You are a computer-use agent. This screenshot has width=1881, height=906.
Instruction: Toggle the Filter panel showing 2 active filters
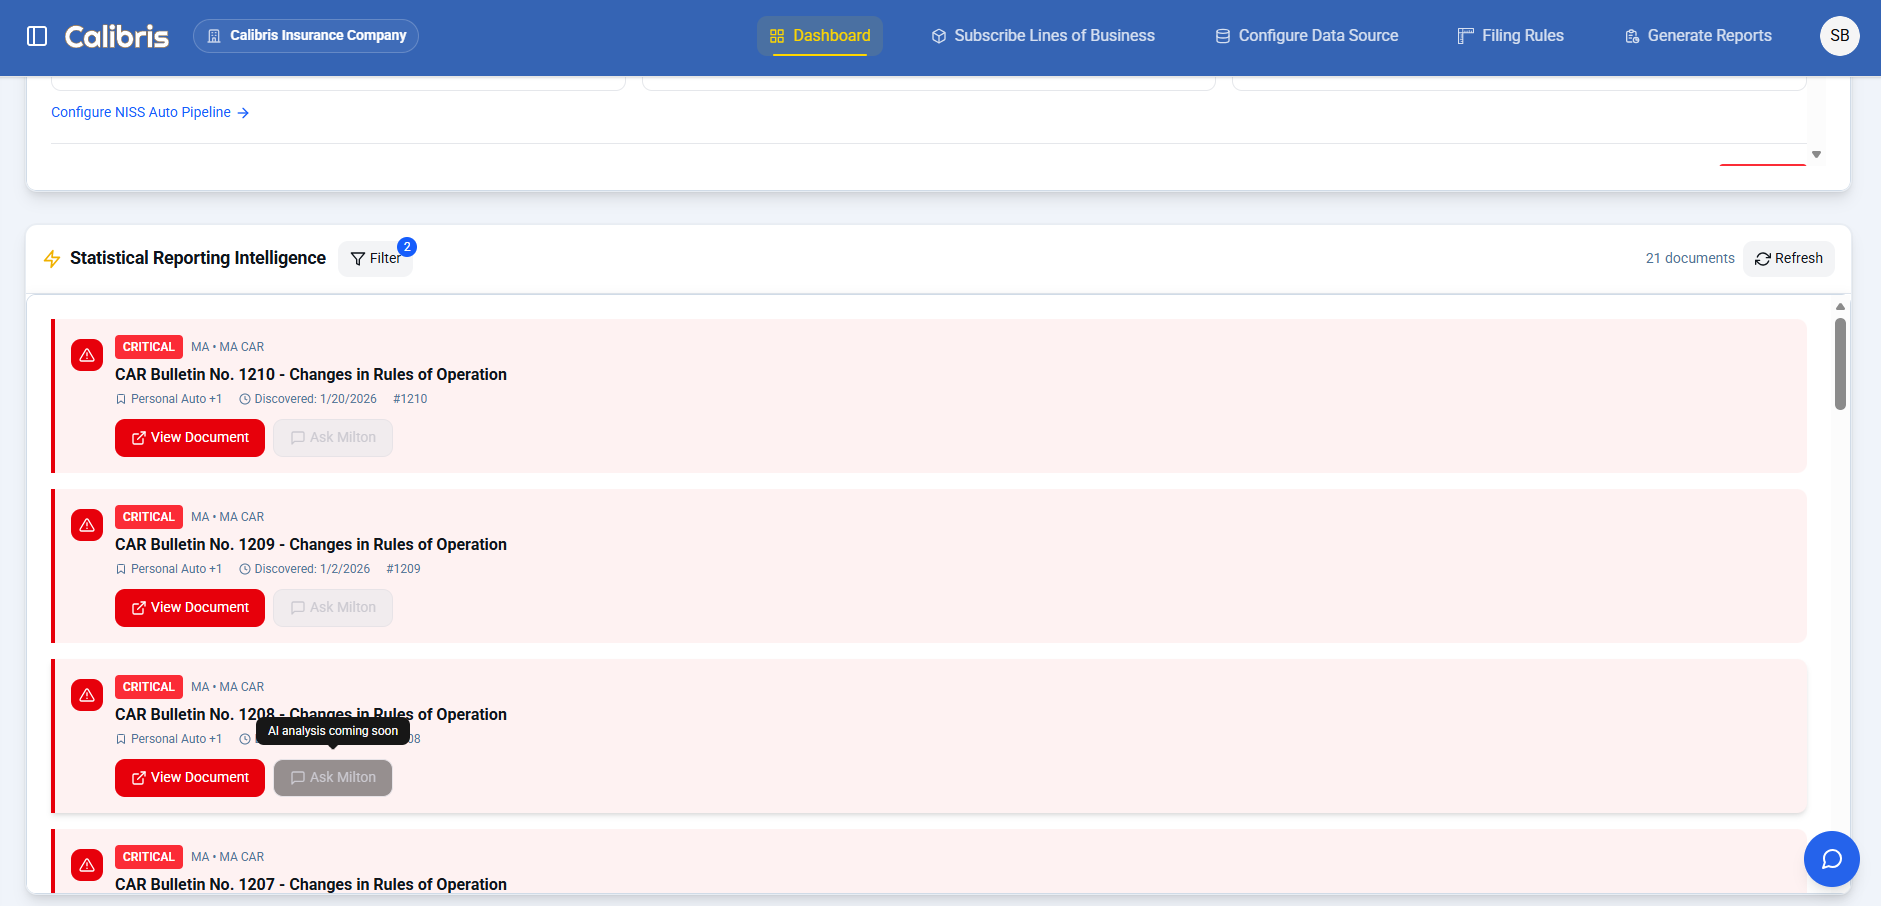tap(376, 258)
